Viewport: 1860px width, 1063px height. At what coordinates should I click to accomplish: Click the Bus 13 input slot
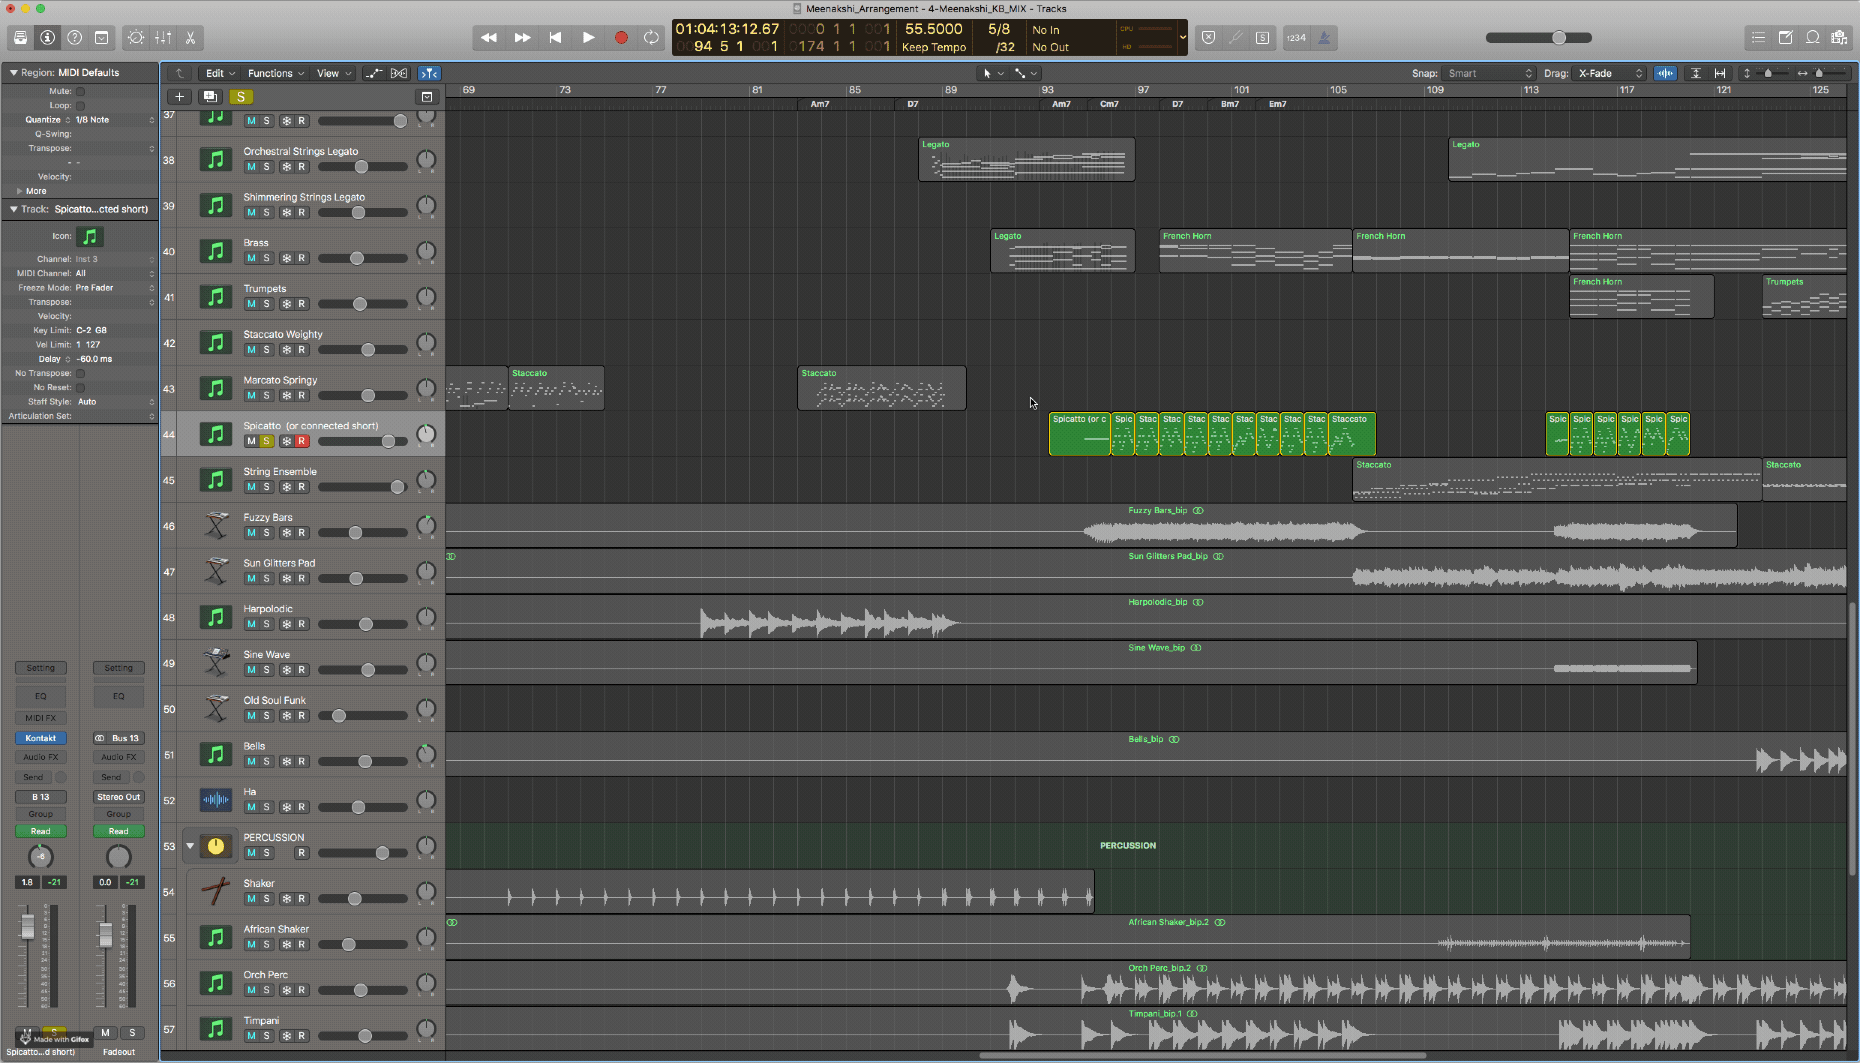click(x=118, y=738)
